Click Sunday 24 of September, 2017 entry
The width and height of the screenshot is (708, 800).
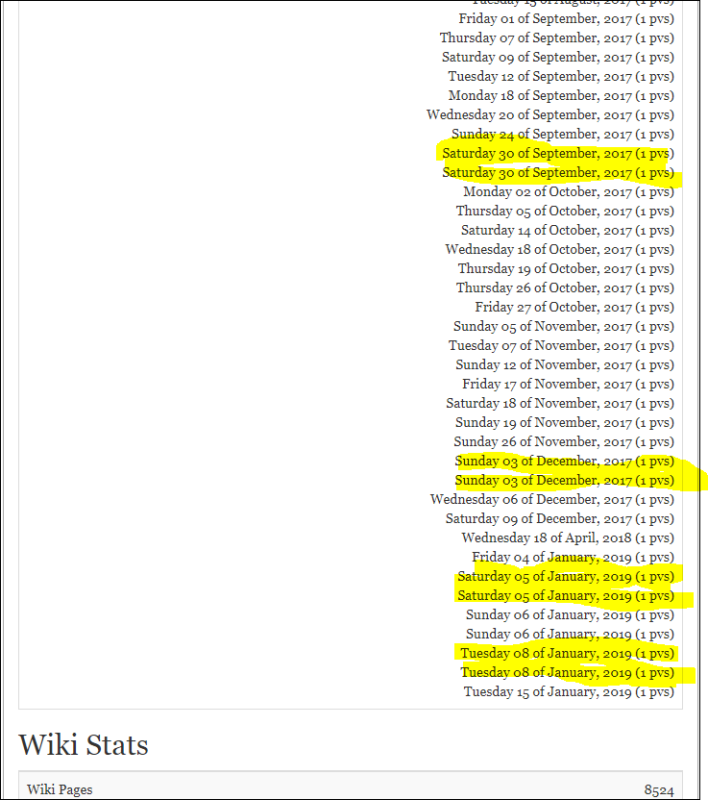click(x=563, y=134)
